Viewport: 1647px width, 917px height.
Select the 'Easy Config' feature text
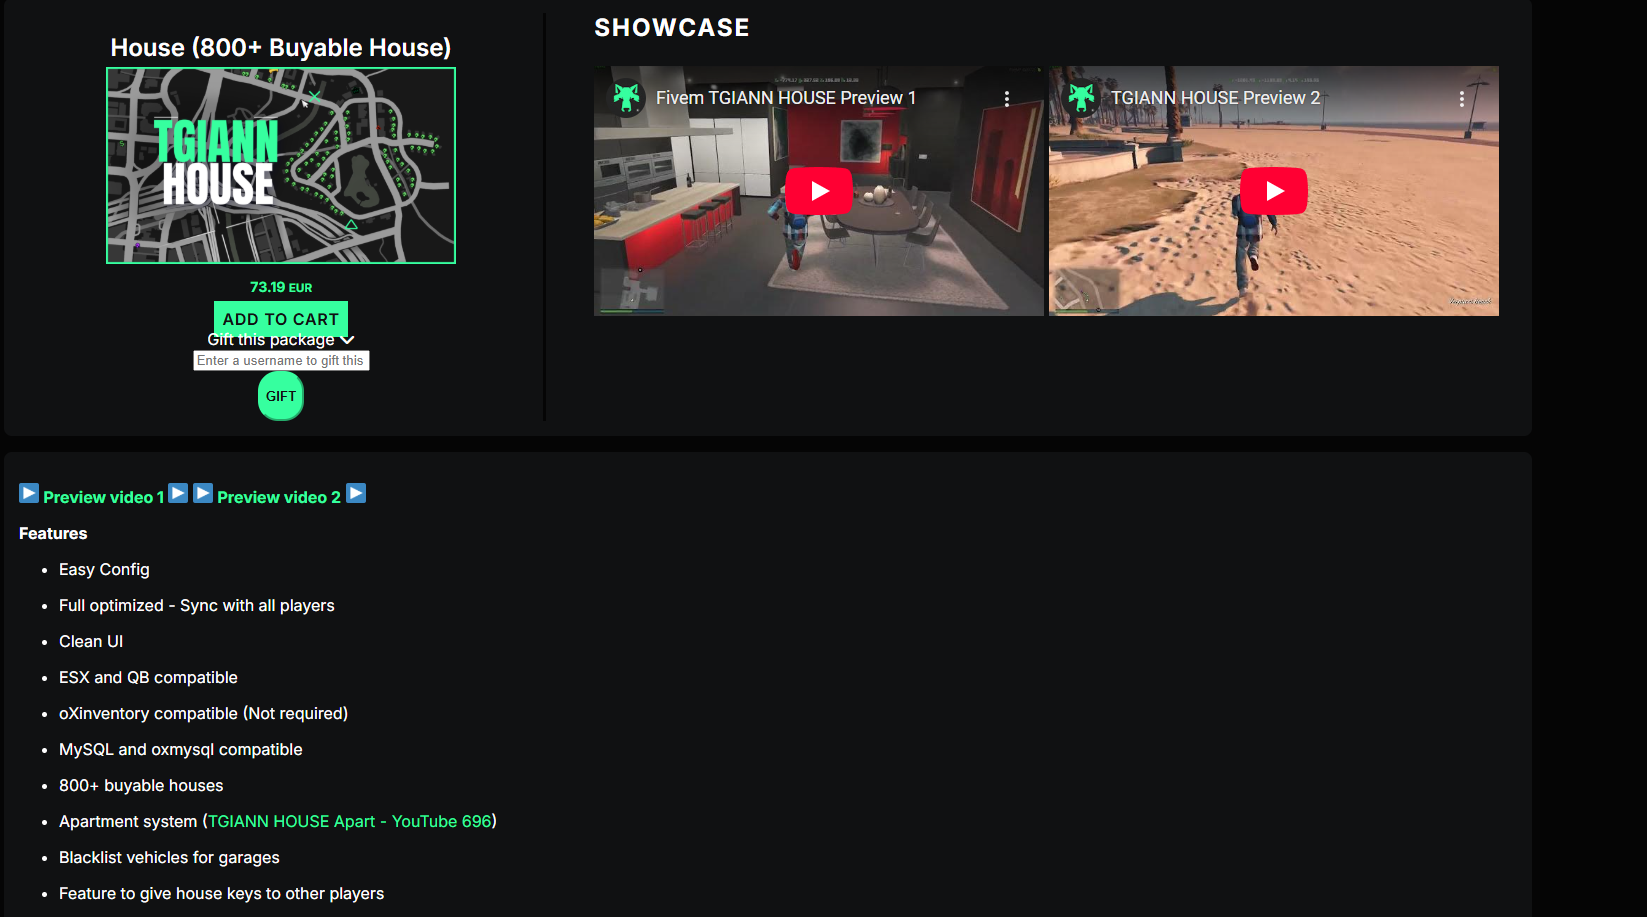(x=104, y=569)
